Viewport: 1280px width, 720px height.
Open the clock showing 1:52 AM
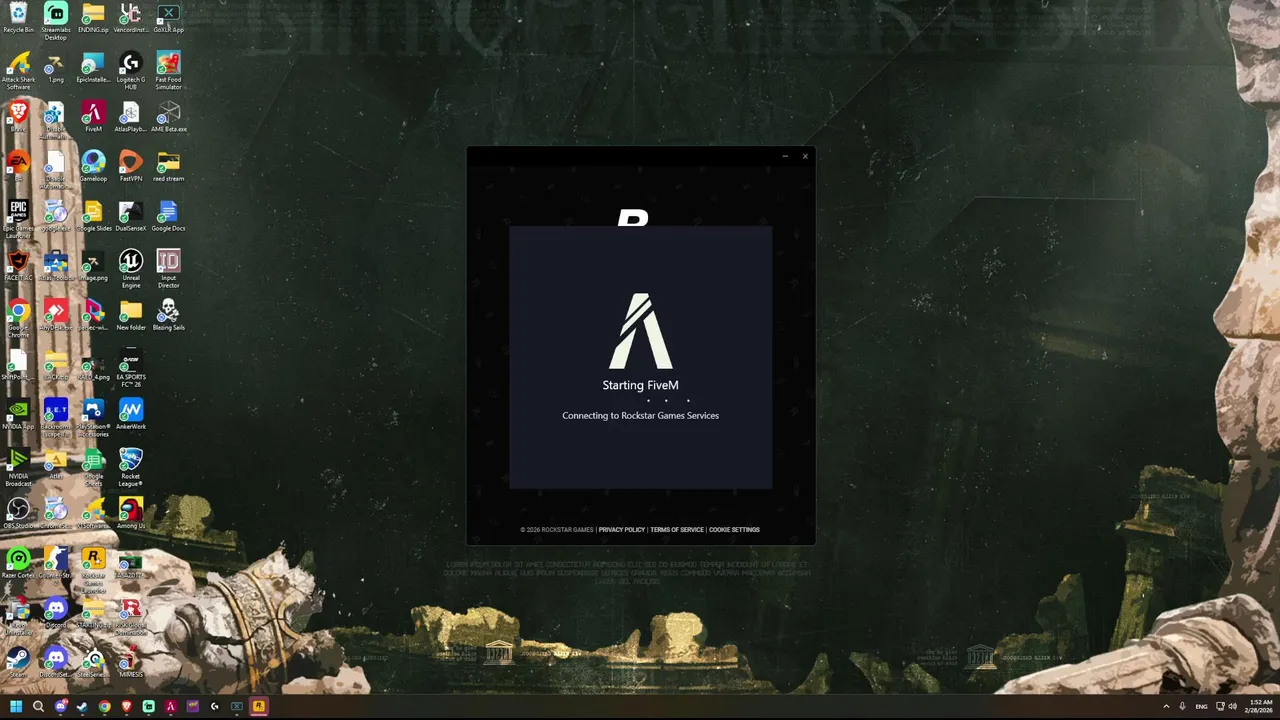pyautogui.click(x=1259, y=707)
